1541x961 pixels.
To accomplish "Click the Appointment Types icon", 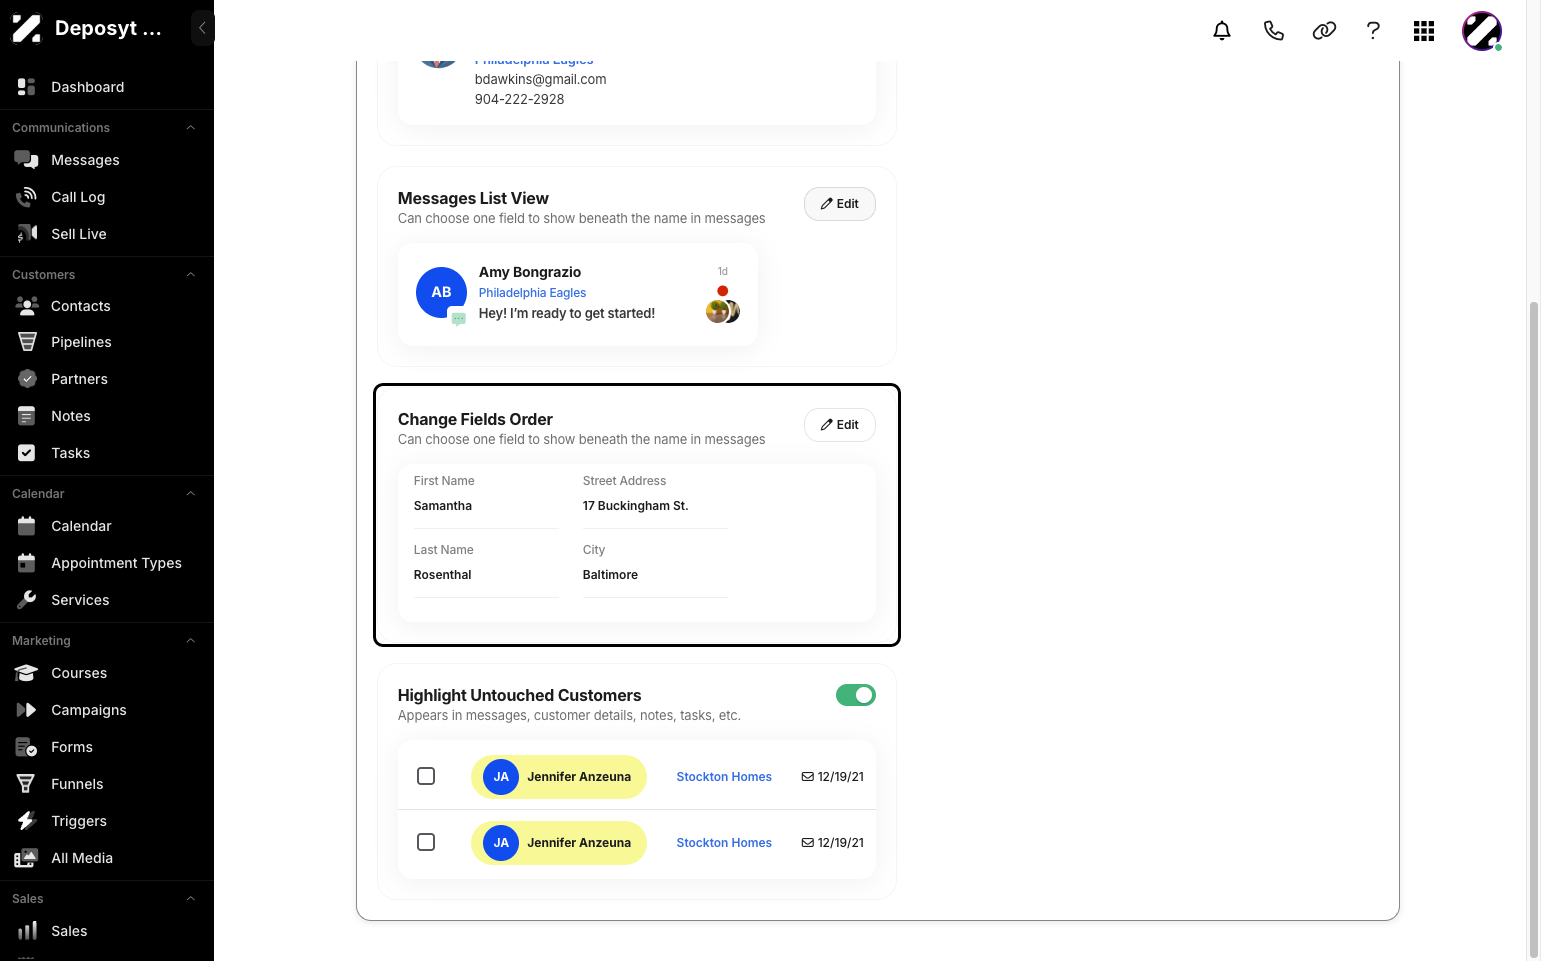I will [27, 563].
